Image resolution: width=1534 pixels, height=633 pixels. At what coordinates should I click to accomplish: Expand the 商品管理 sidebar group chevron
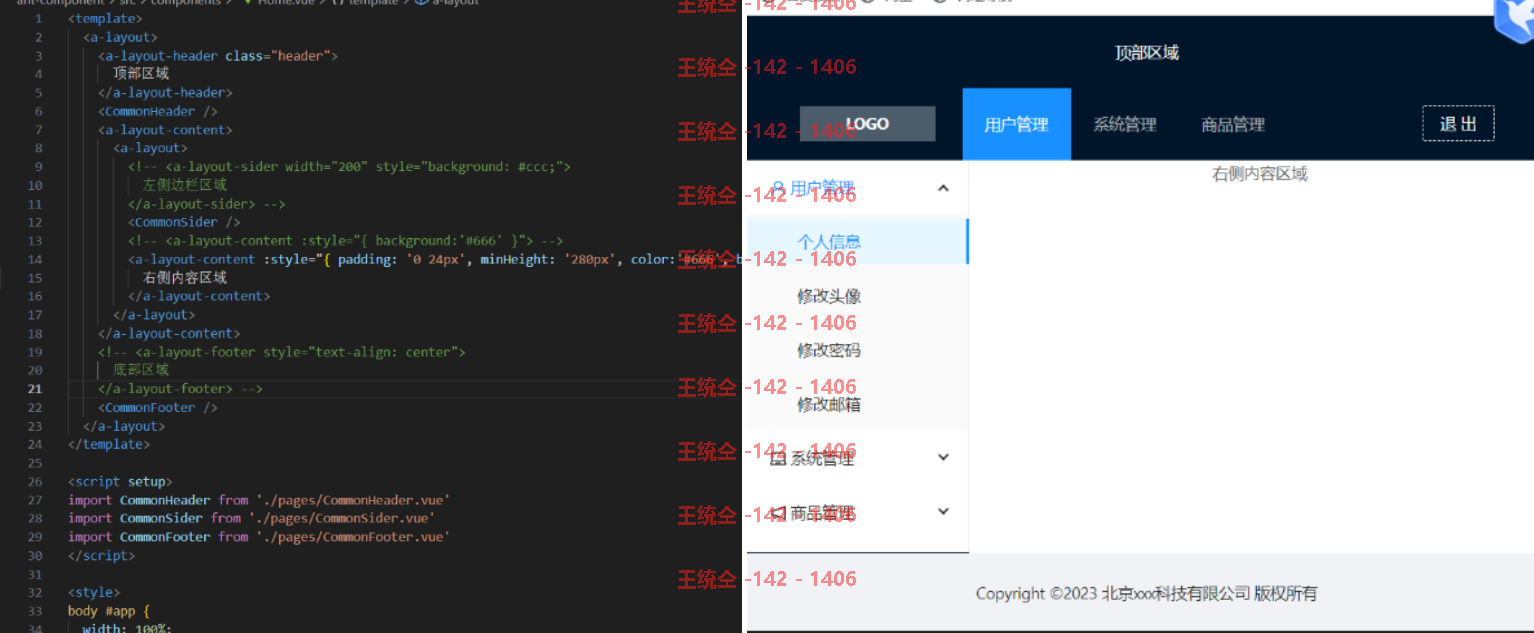coord(943,512)
